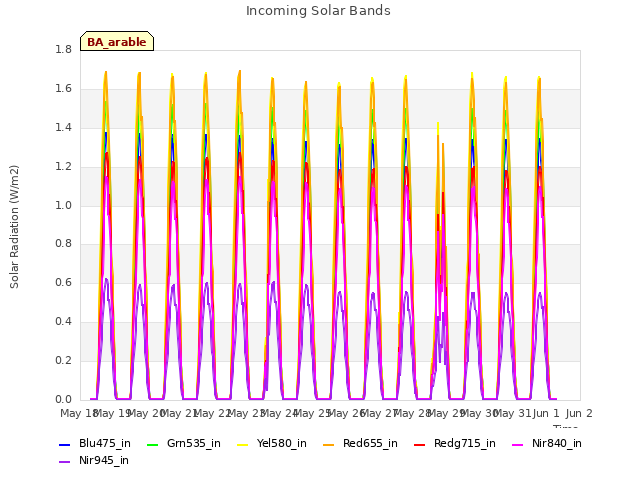Click the 1.6 y-axis tick label
The width and height of the screenshot is (640, 480).
[x=63, y=89]
